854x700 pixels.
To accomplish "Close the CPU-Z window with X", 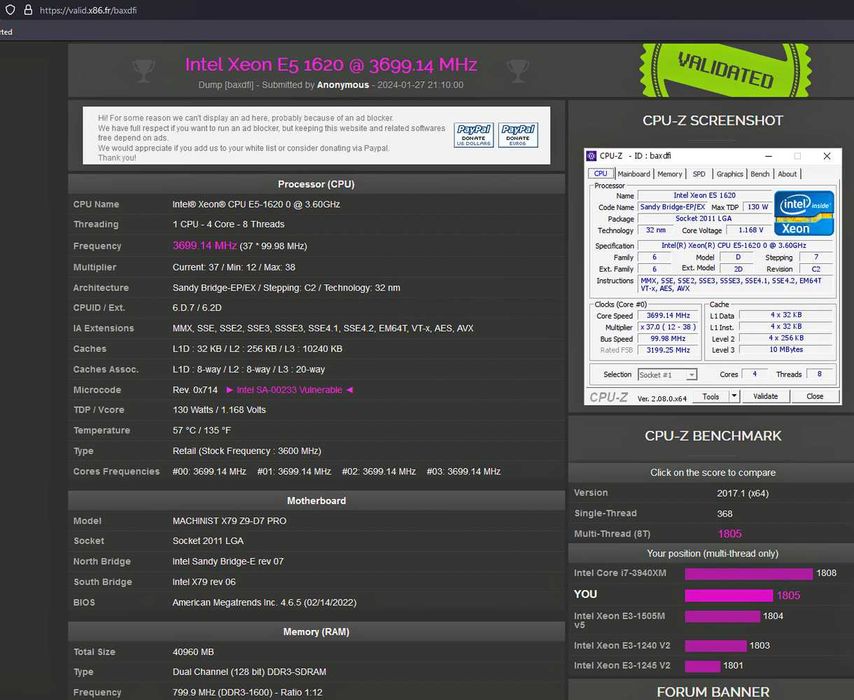I will pyautogui.click(x=827, y=156).
